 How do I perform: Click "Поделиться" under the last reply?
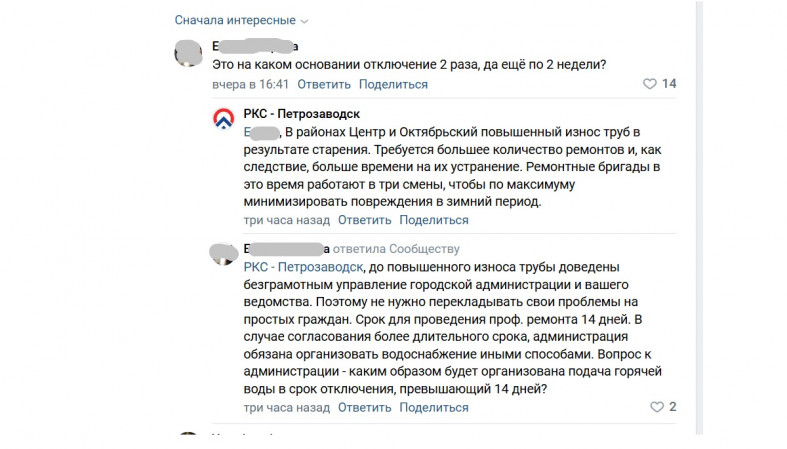pos(434,407)
